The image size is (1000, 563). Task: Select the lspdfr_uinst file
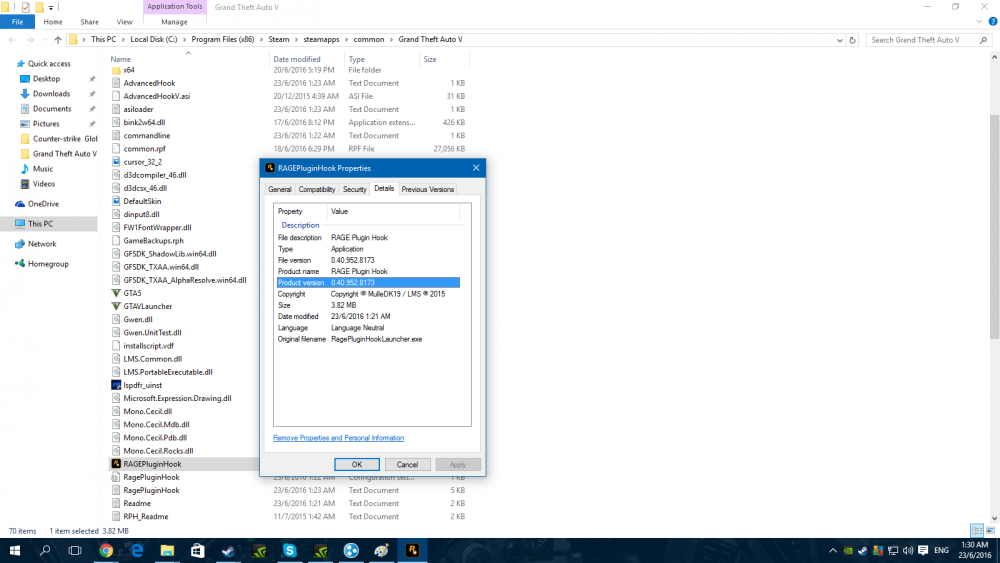pyautogui.click(x=142, y=385)
